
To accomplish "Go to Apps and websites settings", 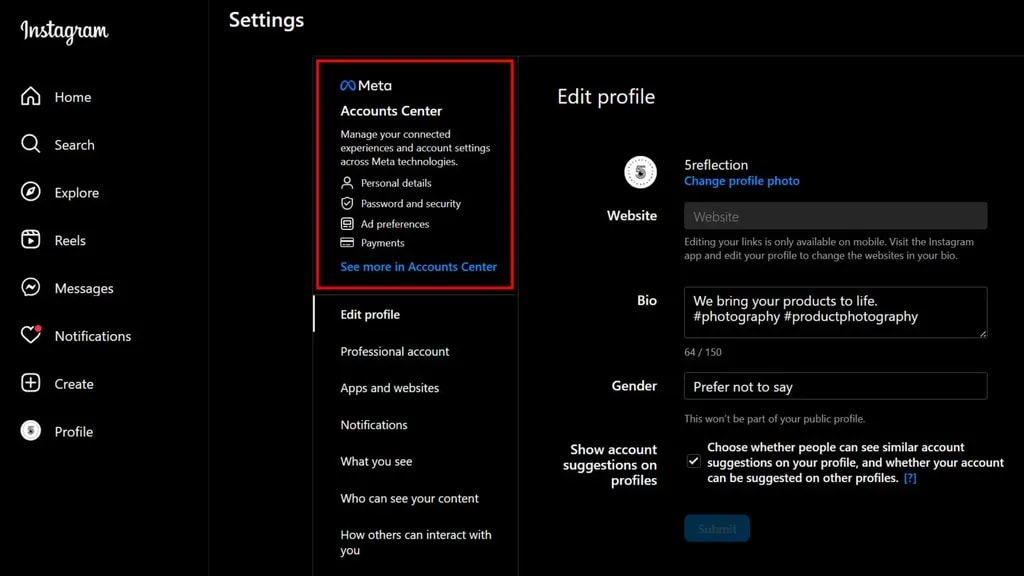I will pos(389,388).
